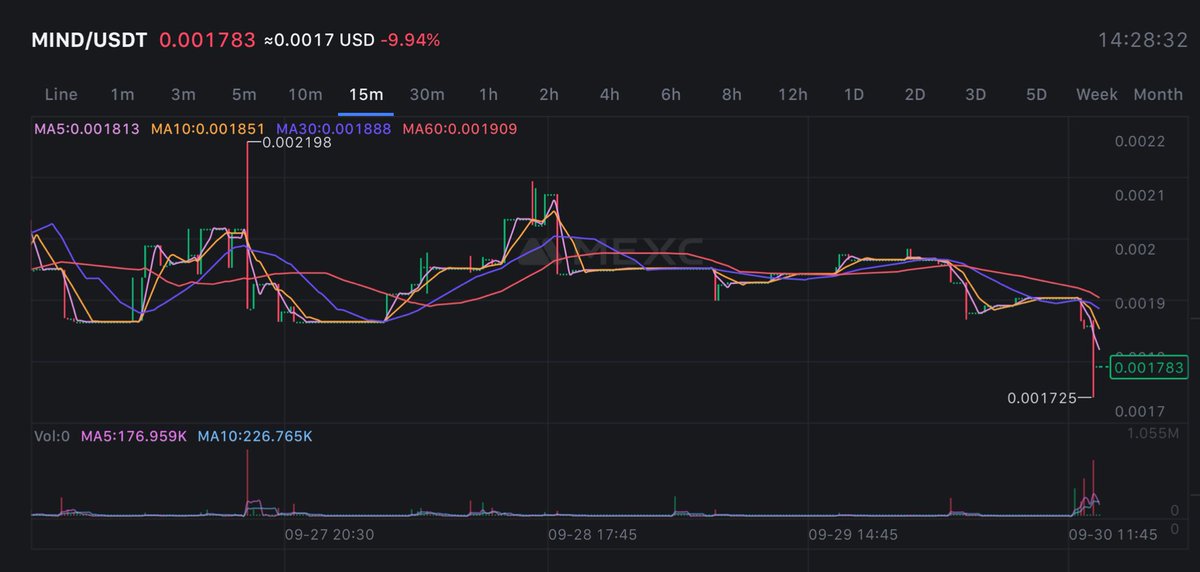The width and height of the screenshot is (1200, 572).
Task: Click the MA60:0.001909 indicator label
Action: point(459,129)
